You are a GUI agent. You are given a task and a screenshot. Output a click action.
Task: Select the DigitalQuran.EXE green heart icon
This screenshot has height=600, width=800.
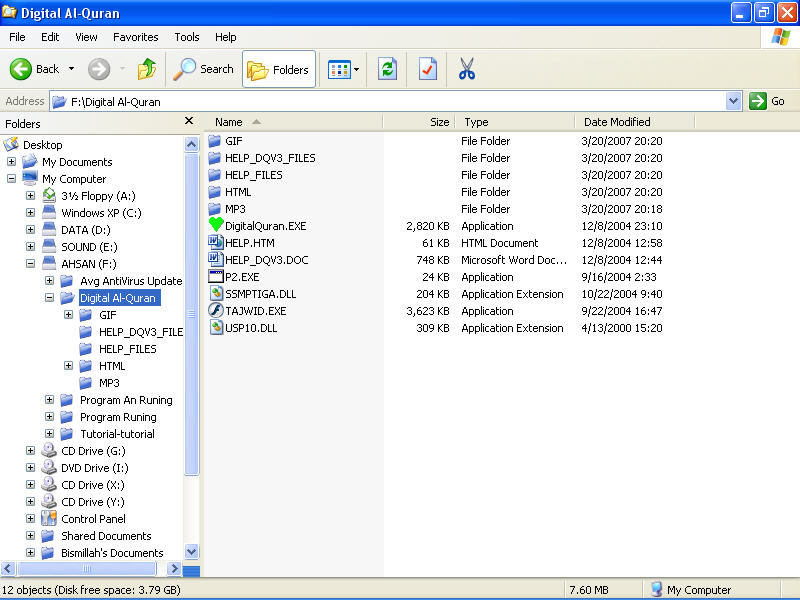pyautogui.click(x=216, y=225)
